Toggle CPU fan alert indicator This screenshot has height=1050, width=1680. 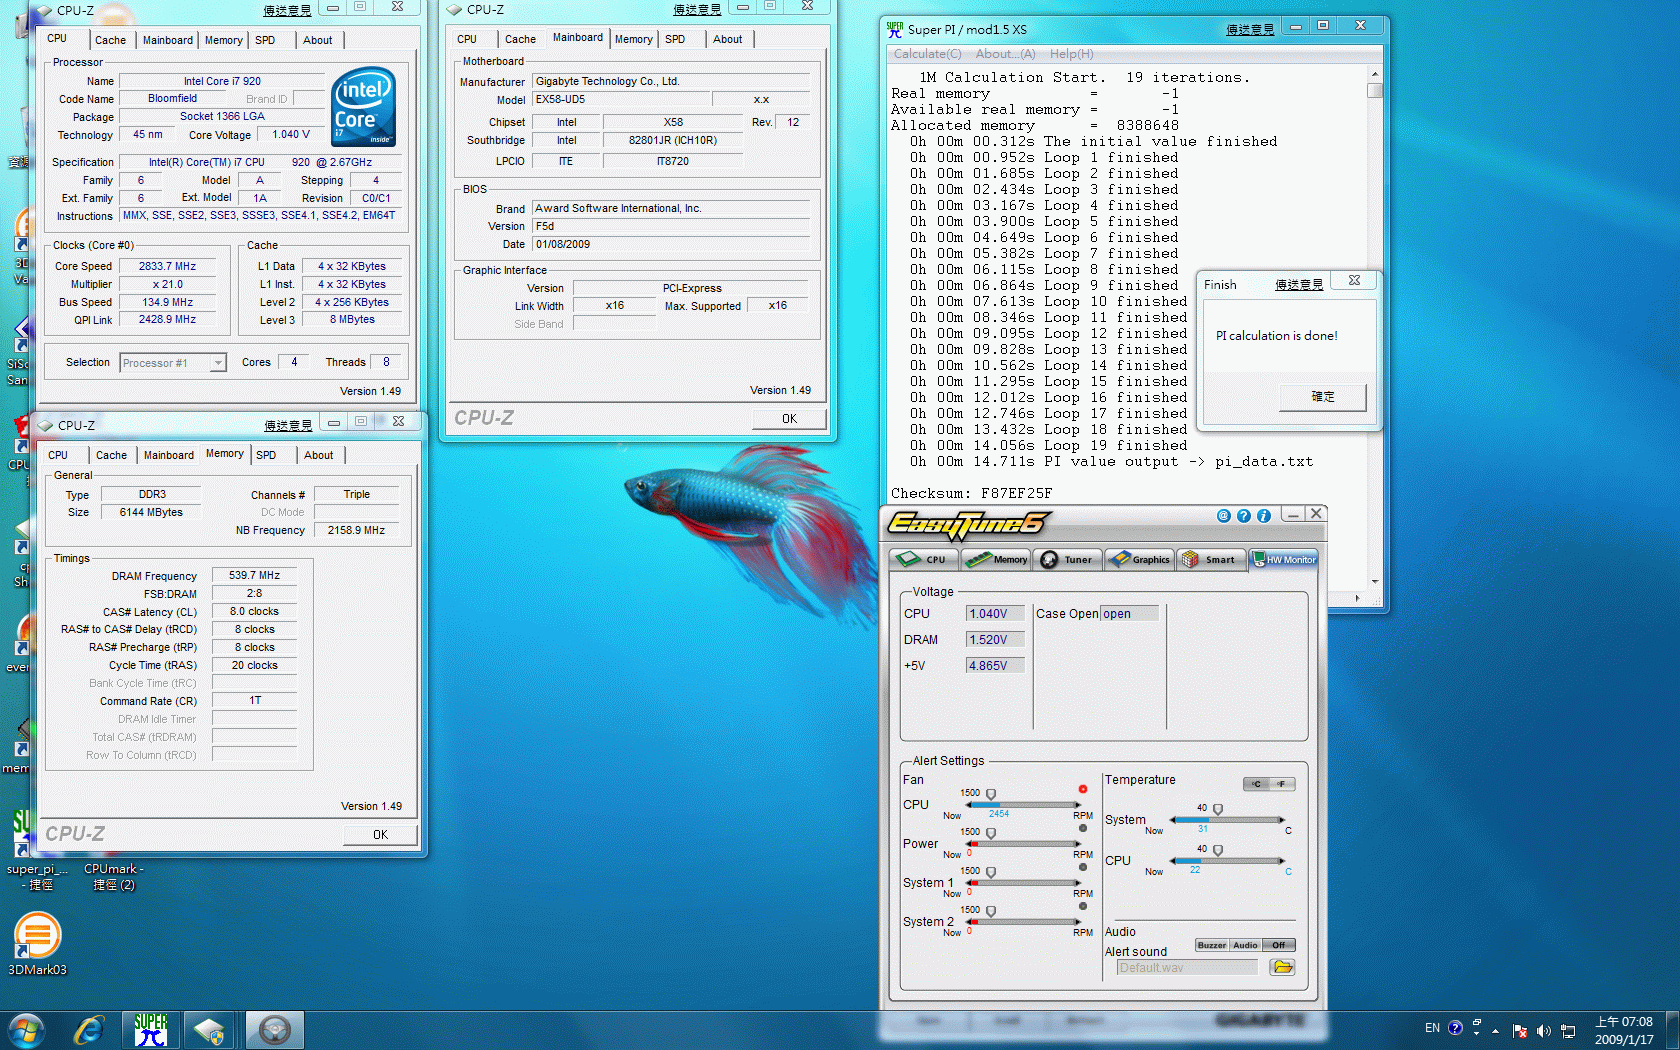pyautogui.click(x=1083, y=789)
